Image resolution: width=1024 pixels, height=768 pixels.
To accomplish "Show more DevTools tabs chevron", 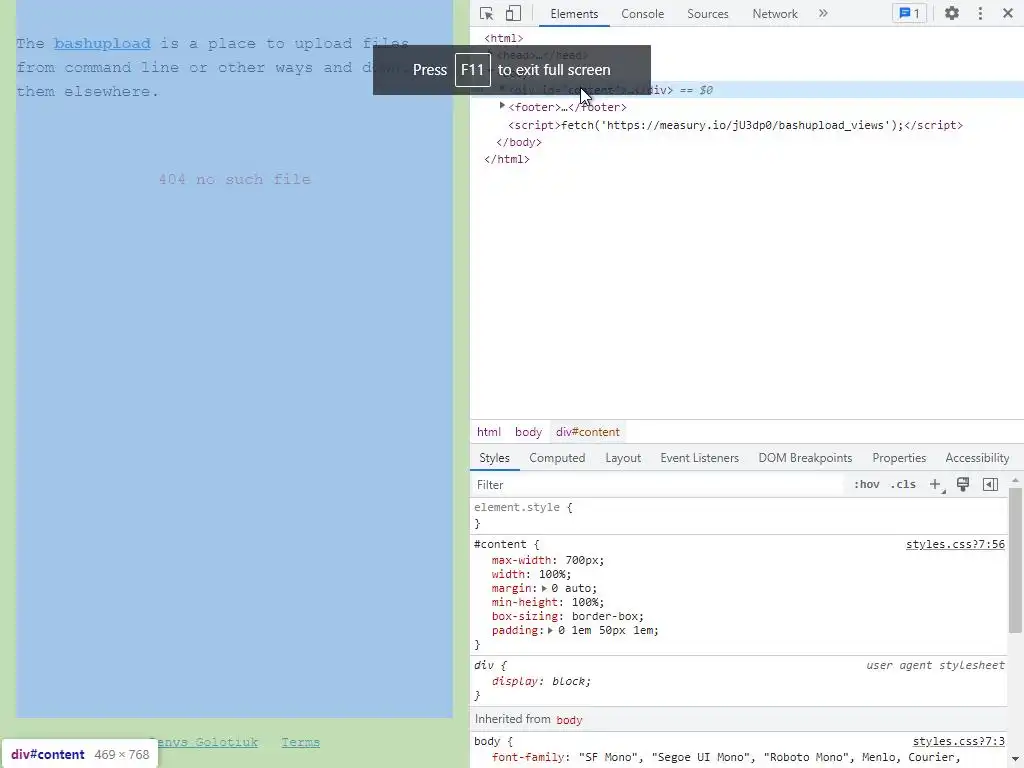I will point(823,14).
